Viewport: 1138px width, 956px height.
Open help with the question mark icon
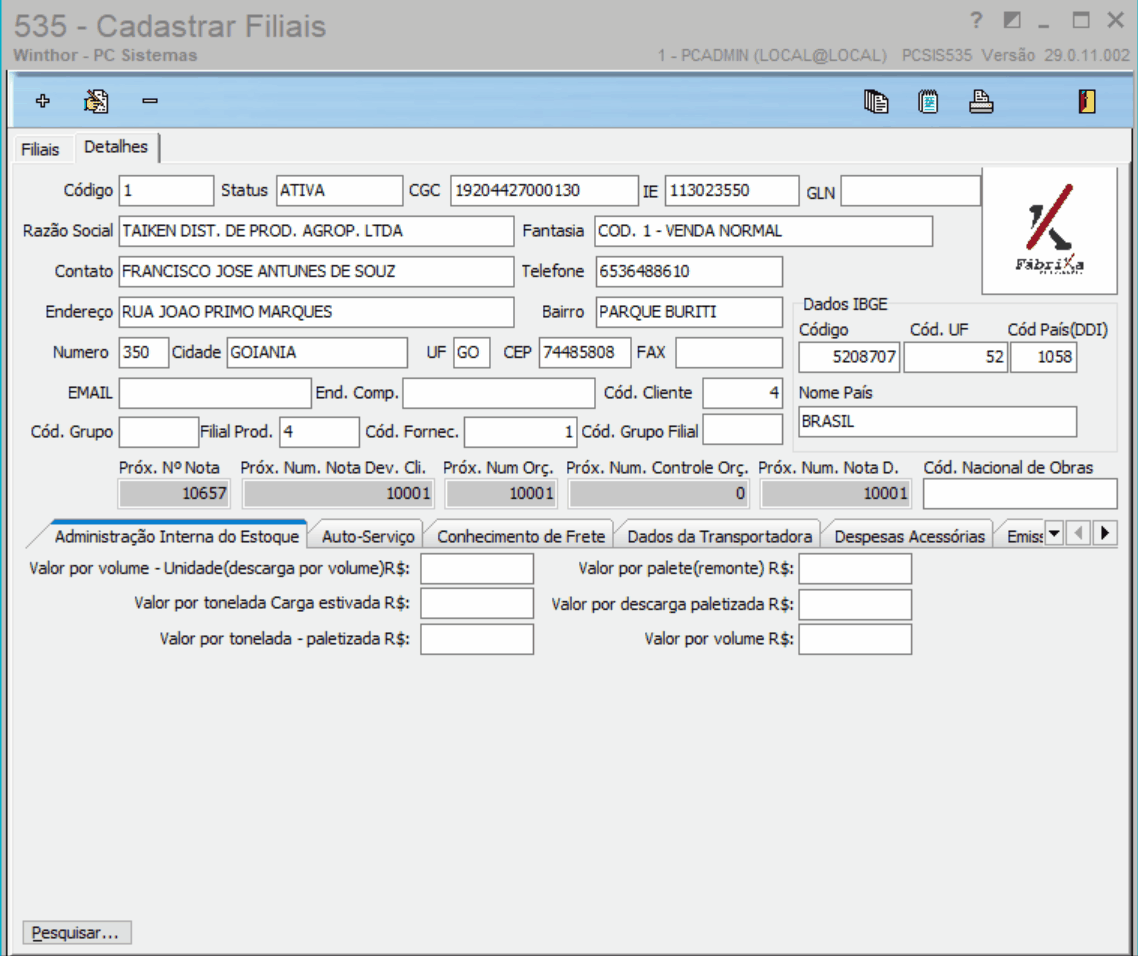(976, 20)
